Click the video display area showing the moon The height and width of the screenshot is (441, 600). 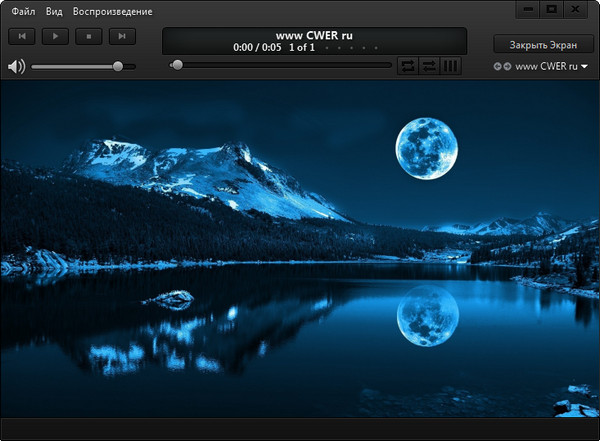point(300,249)
